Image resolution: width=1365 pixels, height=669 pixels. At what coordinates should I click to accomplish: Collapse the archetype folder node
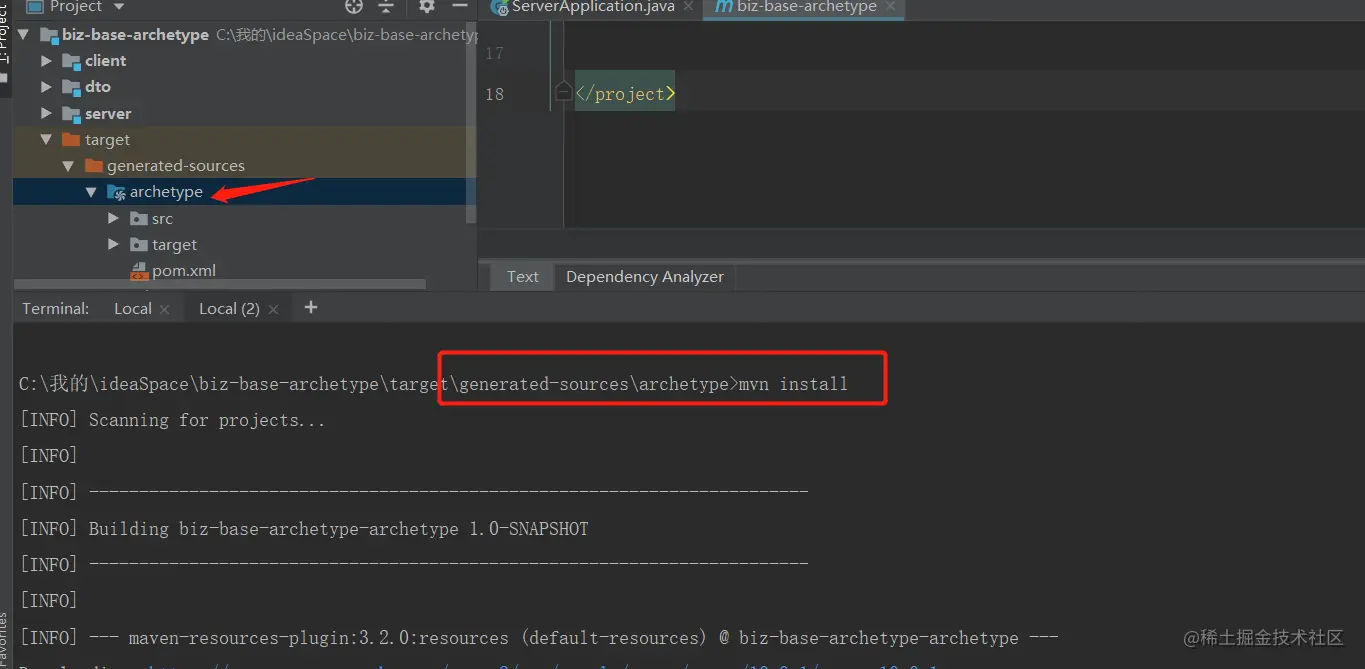(x=91, y=192)
